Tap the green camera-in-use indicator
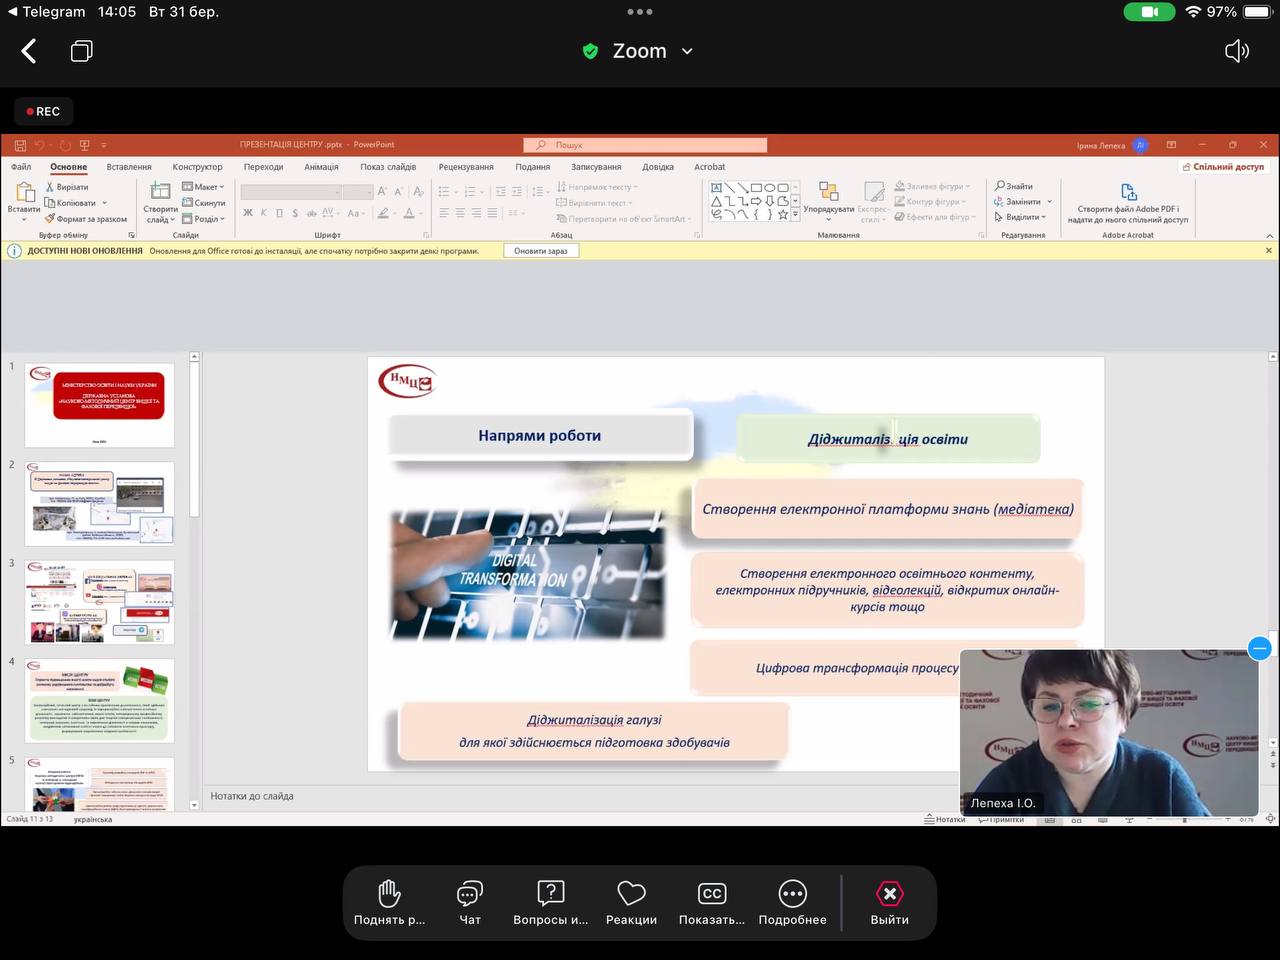Image resolution: width=1280 pixels, height=960 pixels. click(x=1149, y=12)
